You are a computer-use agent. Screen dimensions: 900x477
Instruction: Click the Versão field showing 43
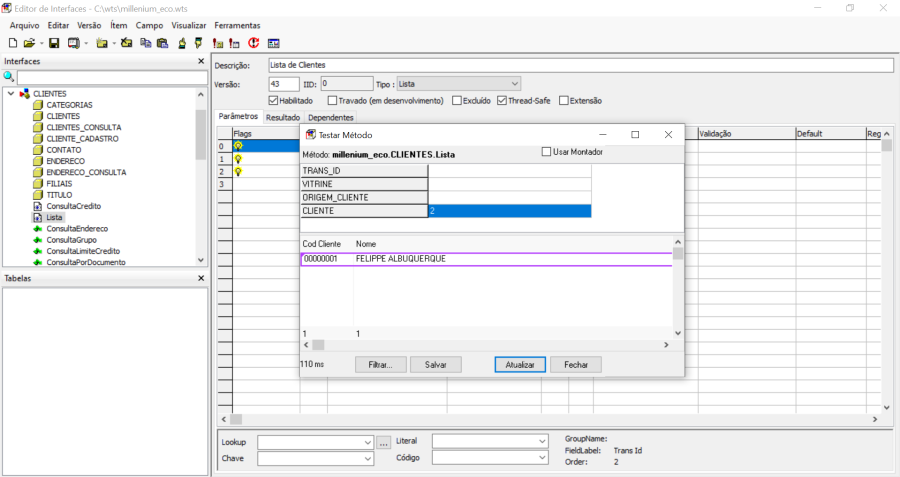tap(284, 84)
